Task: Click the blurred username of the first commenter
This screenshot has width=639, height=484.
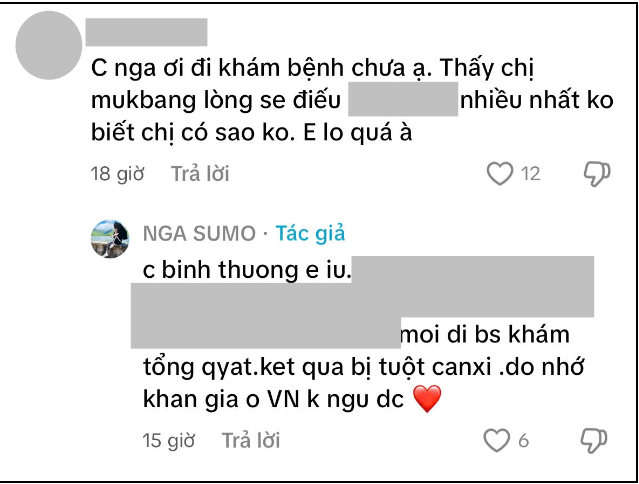Action: pyautogui.click(x=146, y=32)
